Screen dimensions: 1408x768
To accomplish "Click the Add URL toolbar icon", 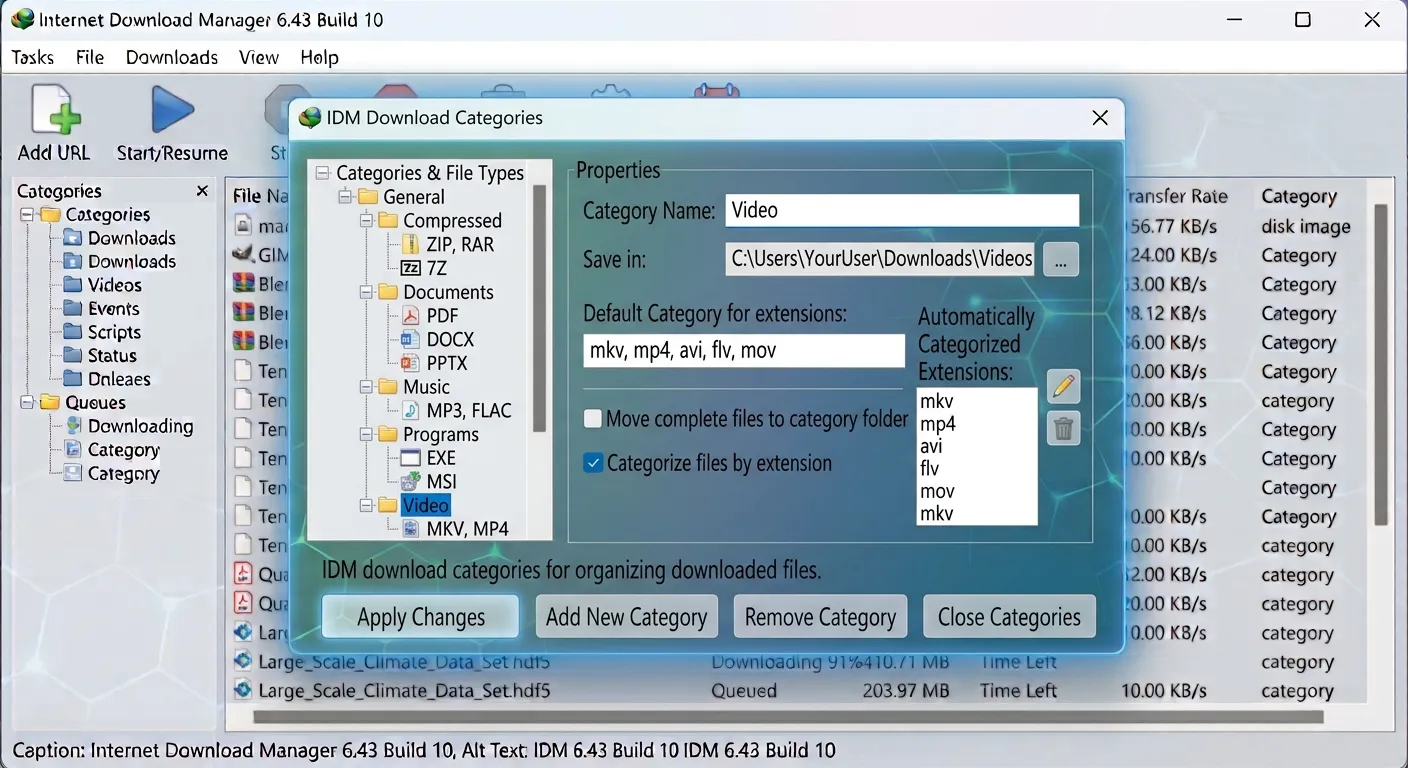I will tap(55, 109).
